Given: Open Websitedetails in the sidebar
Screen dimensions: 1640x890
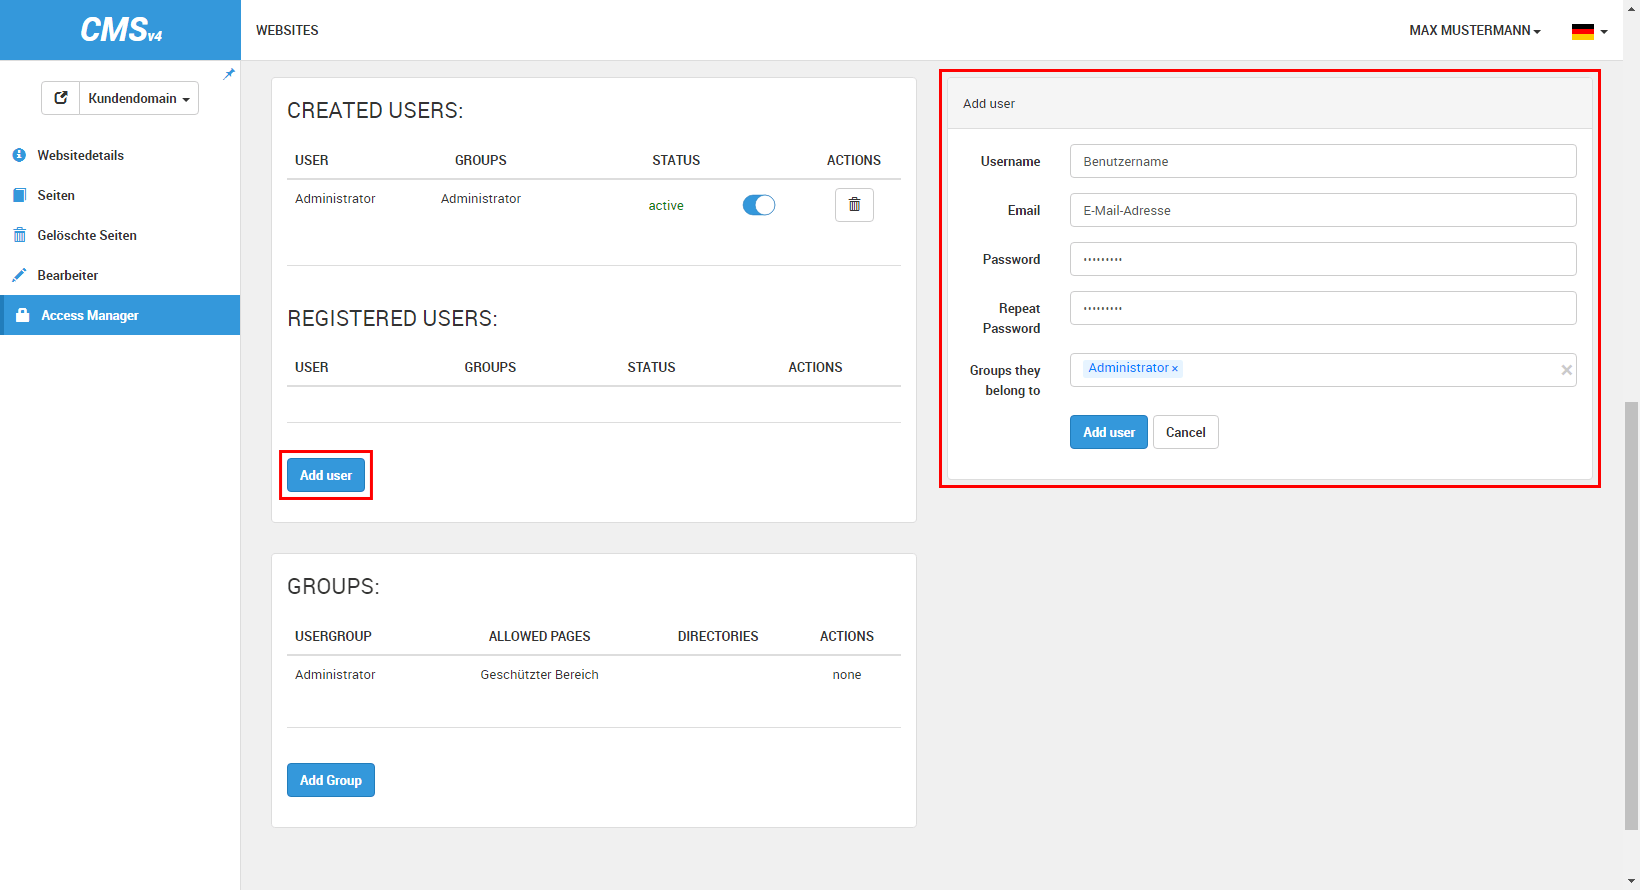Looking at the screenshot, I should pyautogui.click(x=80, y=155).
